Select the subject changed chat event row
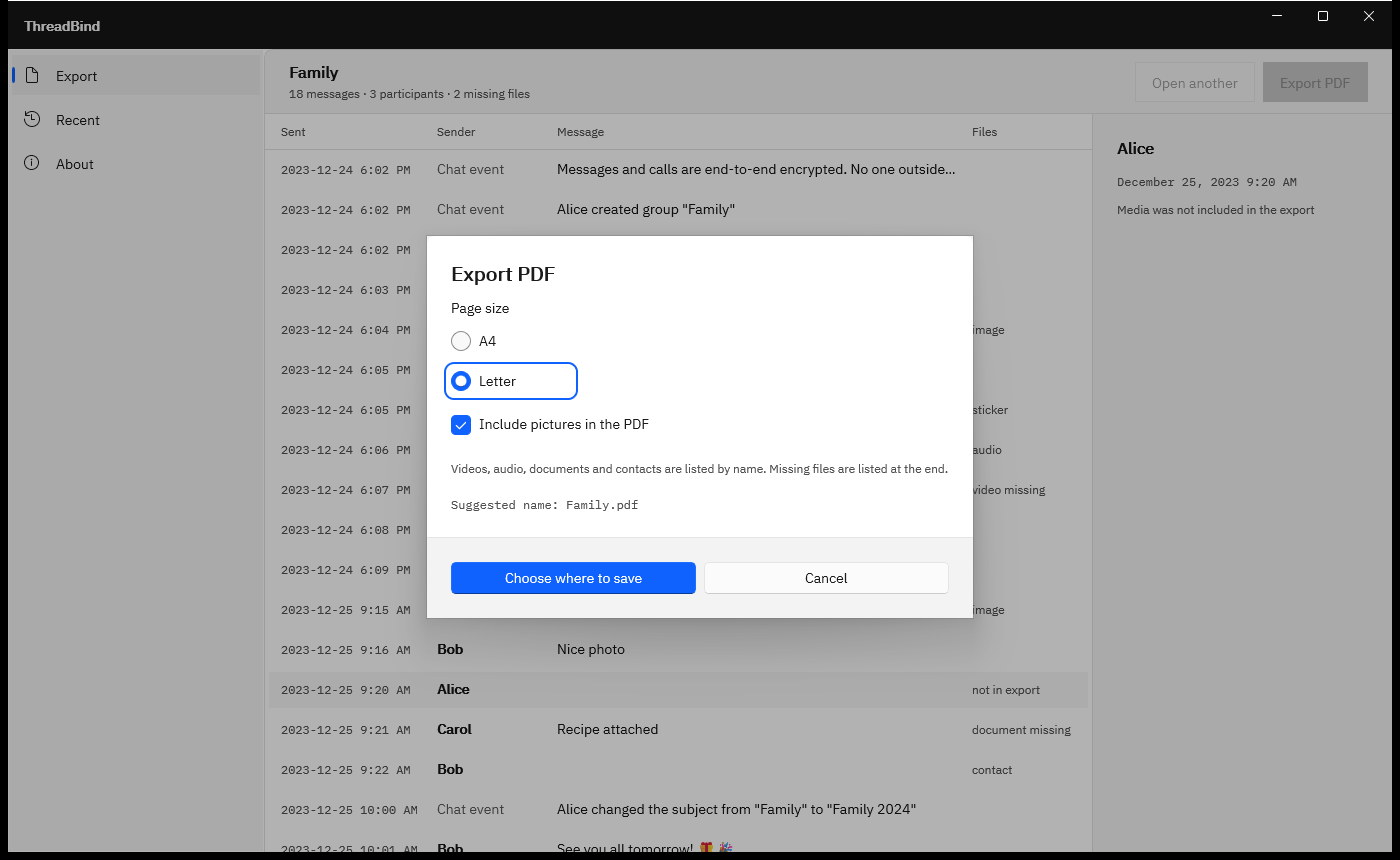Image resolution: width=1400 pixels, height=860 pixels. (678, 810)
